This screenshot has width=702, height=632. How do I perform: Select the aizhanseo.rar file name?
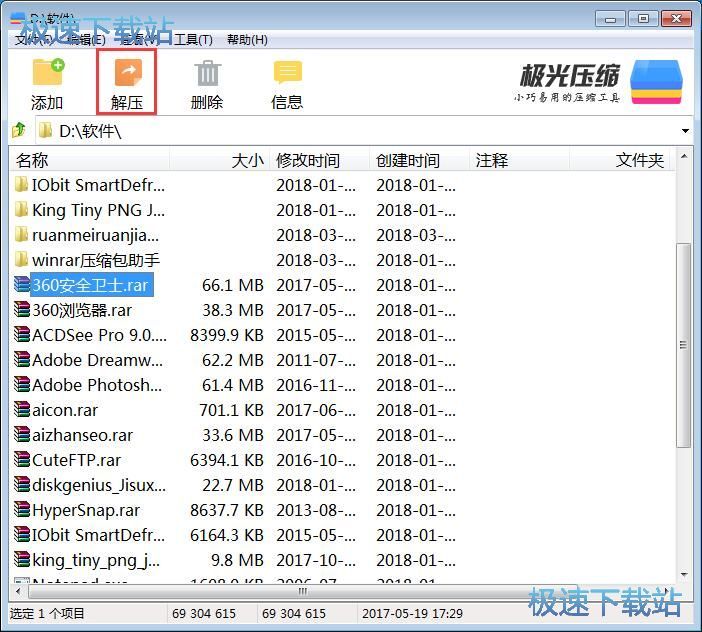click(x=82, y=435)
